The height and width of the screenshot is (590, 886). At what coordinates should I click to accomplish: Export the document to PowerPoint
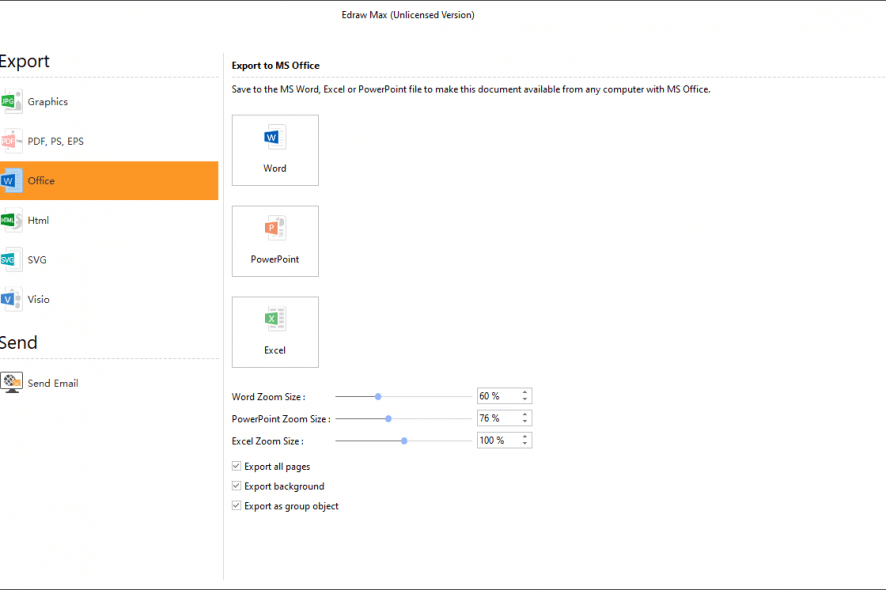[275, 241]
